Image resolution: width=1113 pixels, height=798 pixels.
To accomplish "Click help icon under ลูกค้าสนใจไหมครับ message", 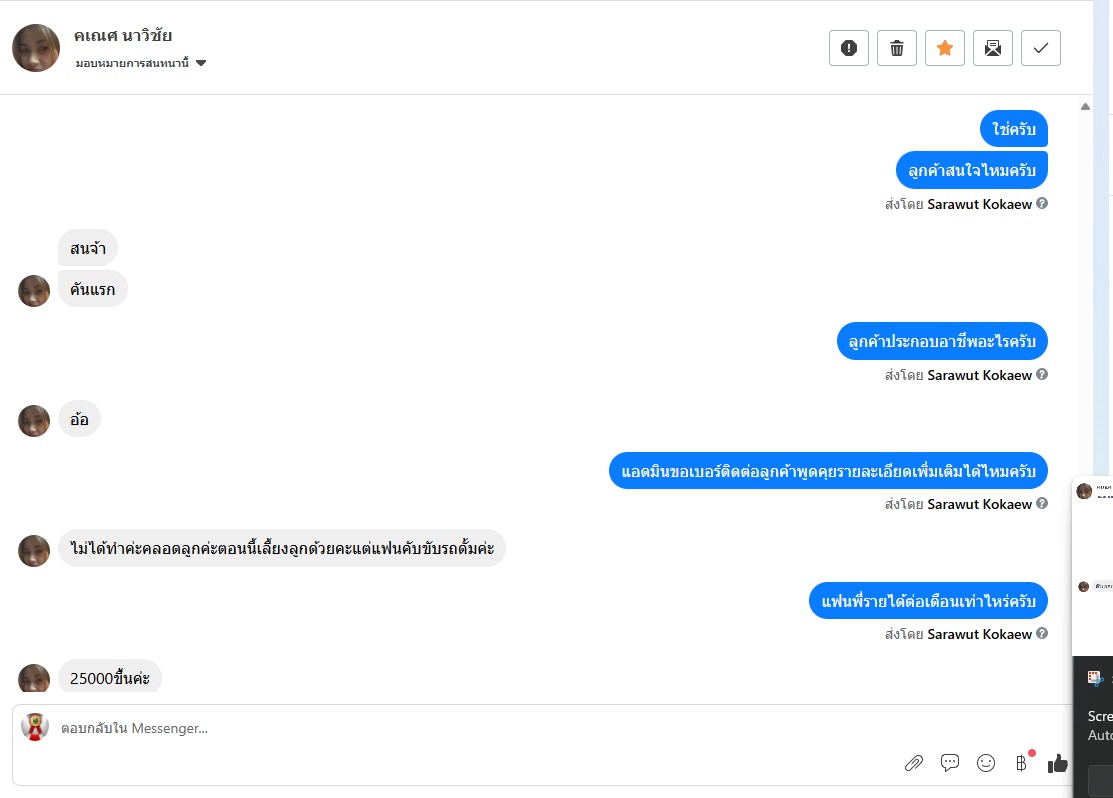I will tap(1042, 204).
